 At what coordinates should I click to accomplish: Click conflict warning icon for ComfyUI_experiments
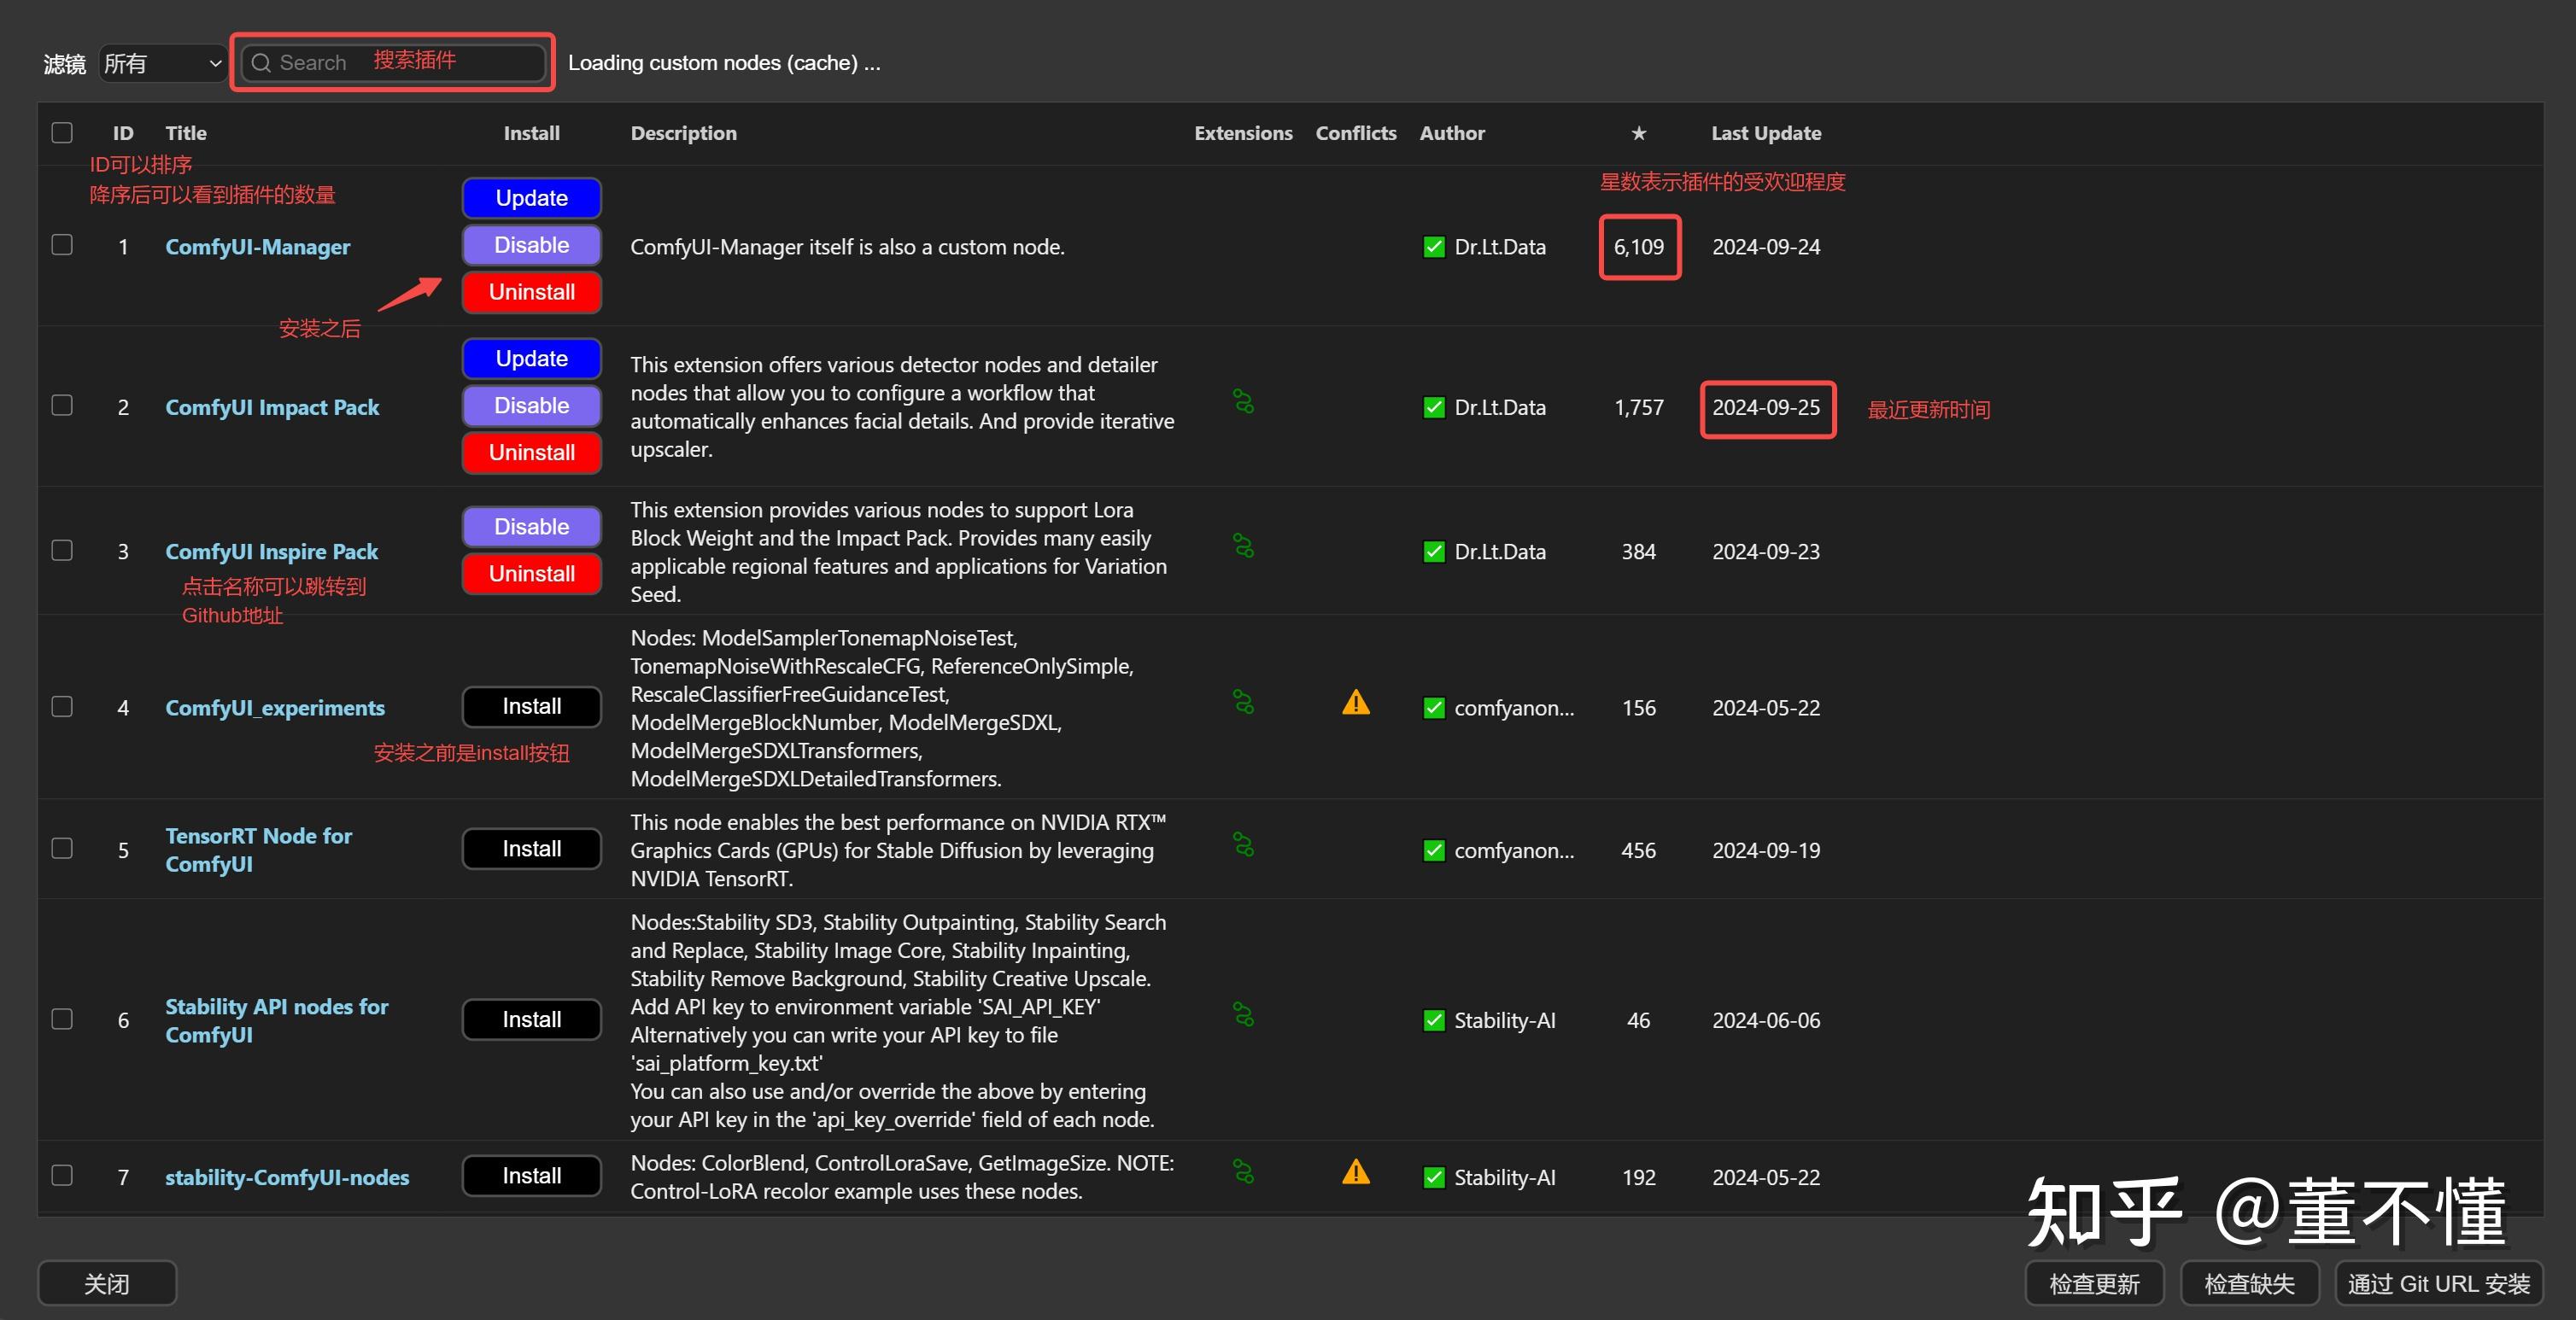tap(1355, 703)
